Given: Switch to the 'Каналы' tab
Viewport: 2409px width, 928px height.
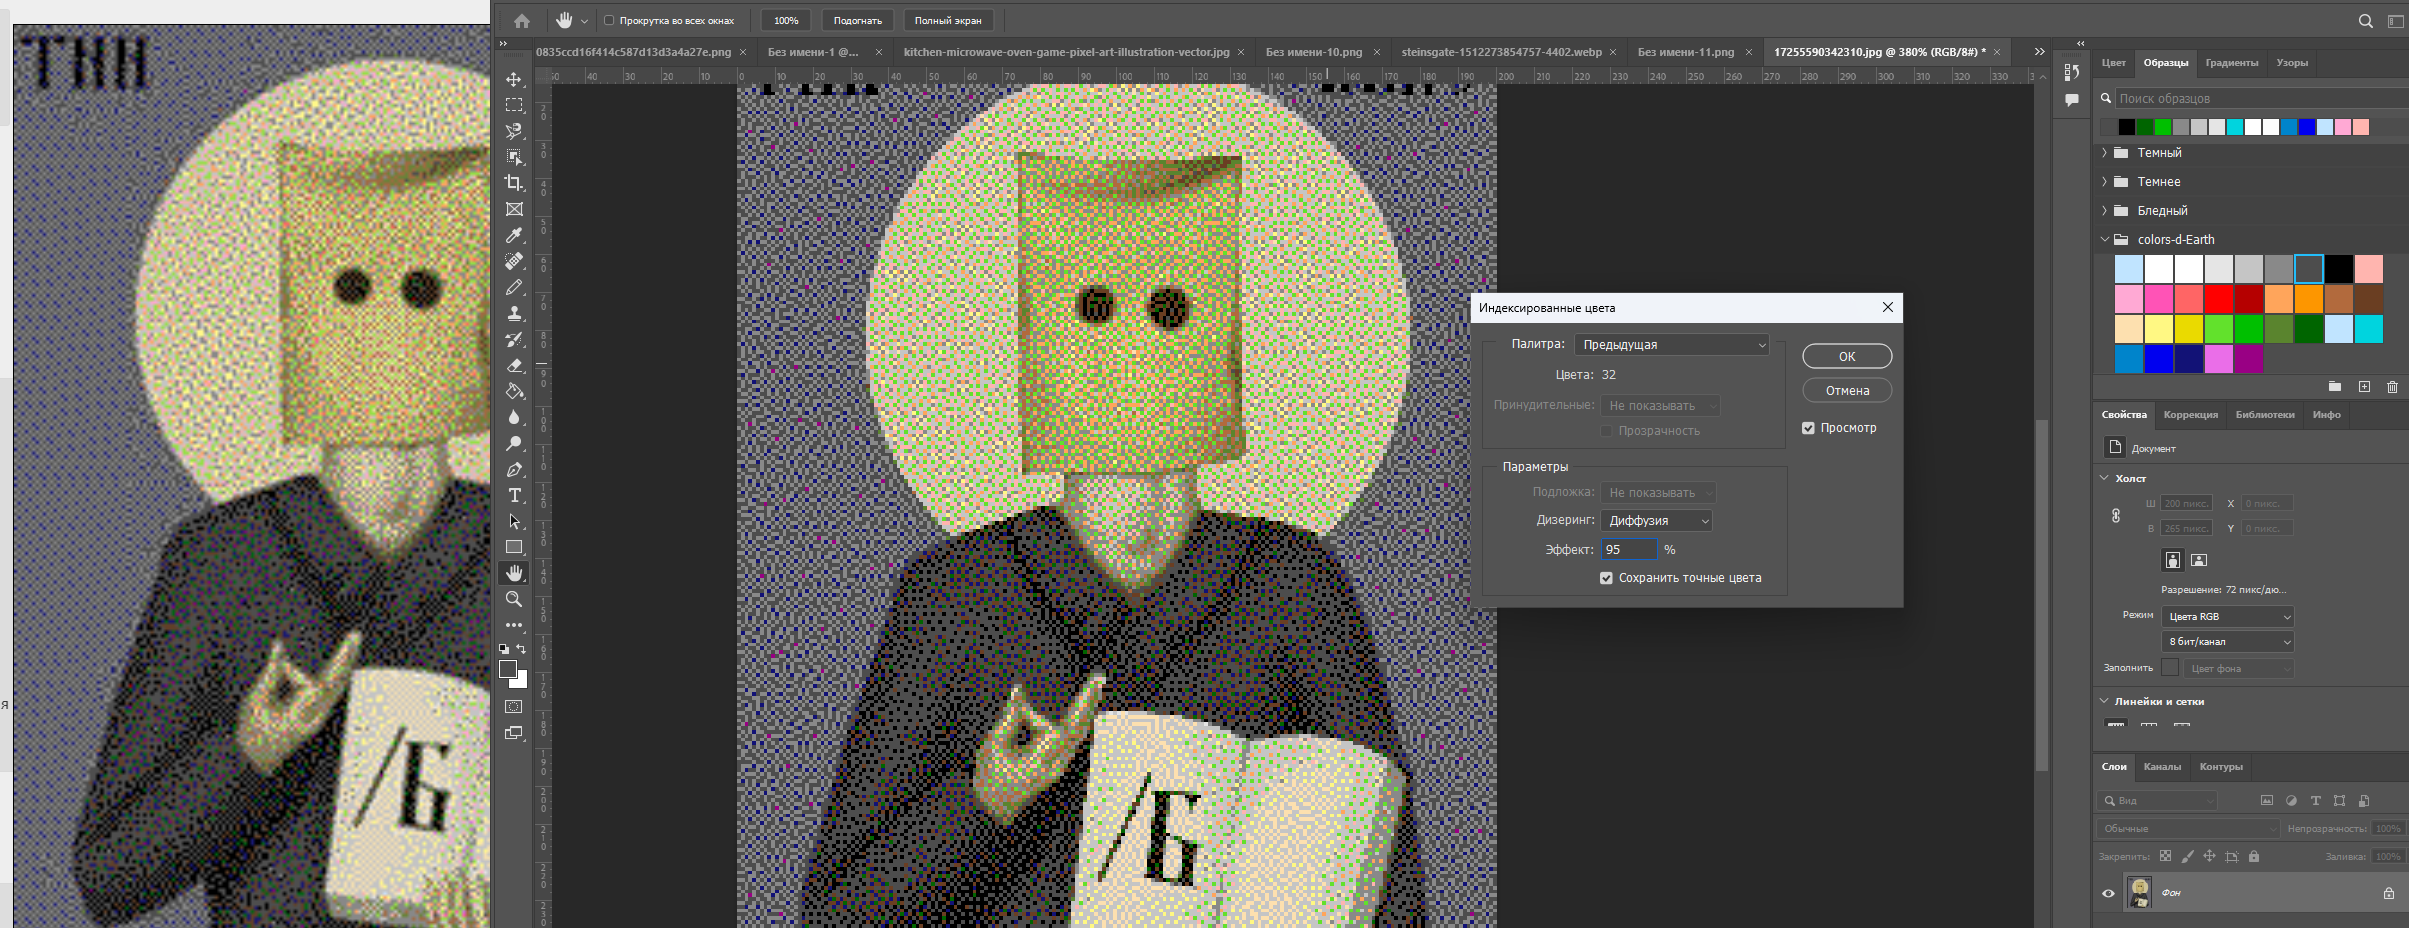Looking at the screenshot, I should (2162, 767).
